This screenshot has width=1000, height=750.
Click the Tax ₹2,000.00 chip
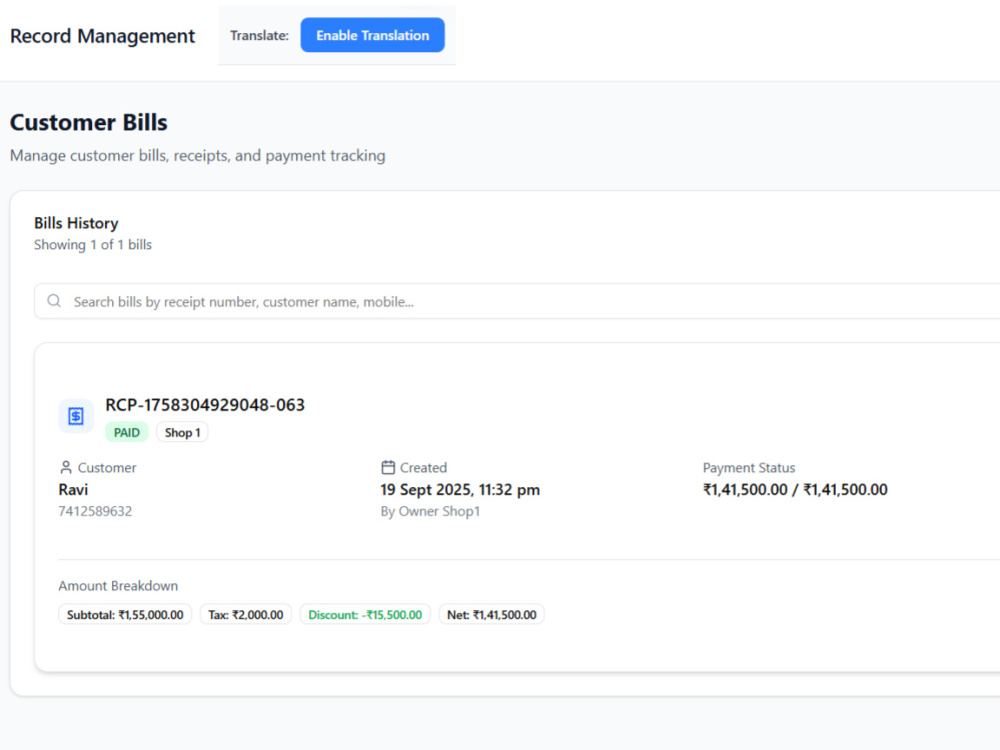(246, 615)
